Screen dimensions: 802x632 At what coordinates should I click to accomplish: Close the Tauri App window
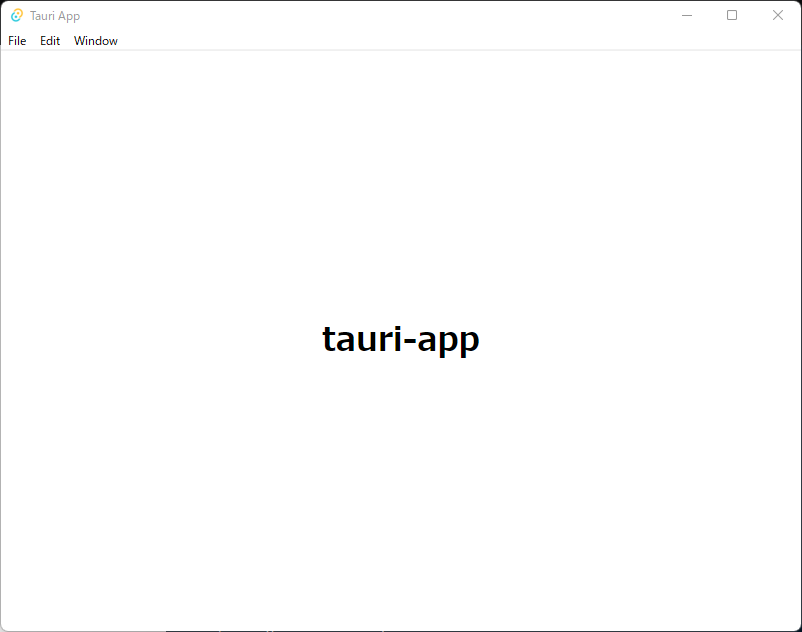[777, 15]
